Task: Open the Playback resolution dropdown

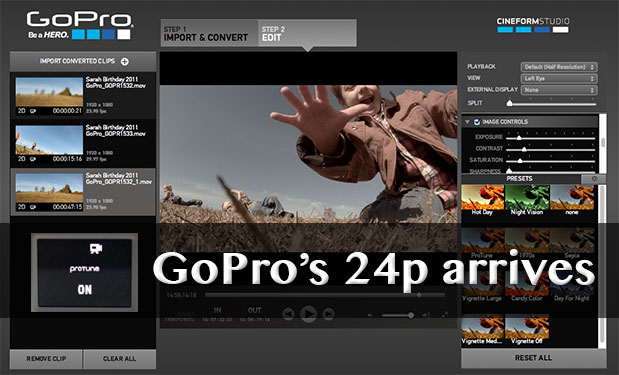Action: [559, 67]
